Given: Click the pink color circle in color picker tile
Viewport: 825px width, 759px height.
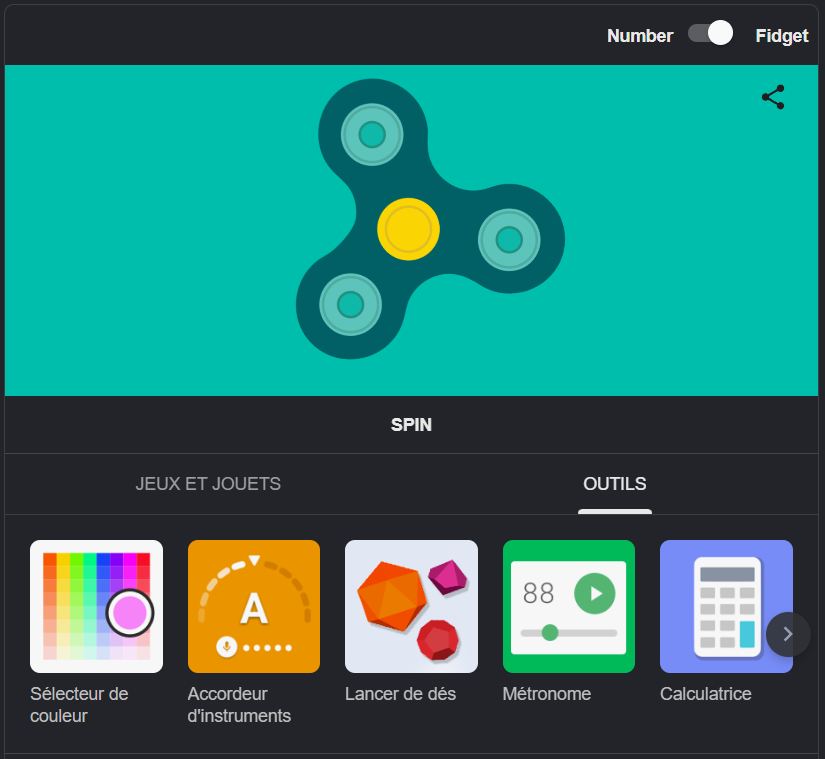Looking at the screenshot, I should (130, 612).
